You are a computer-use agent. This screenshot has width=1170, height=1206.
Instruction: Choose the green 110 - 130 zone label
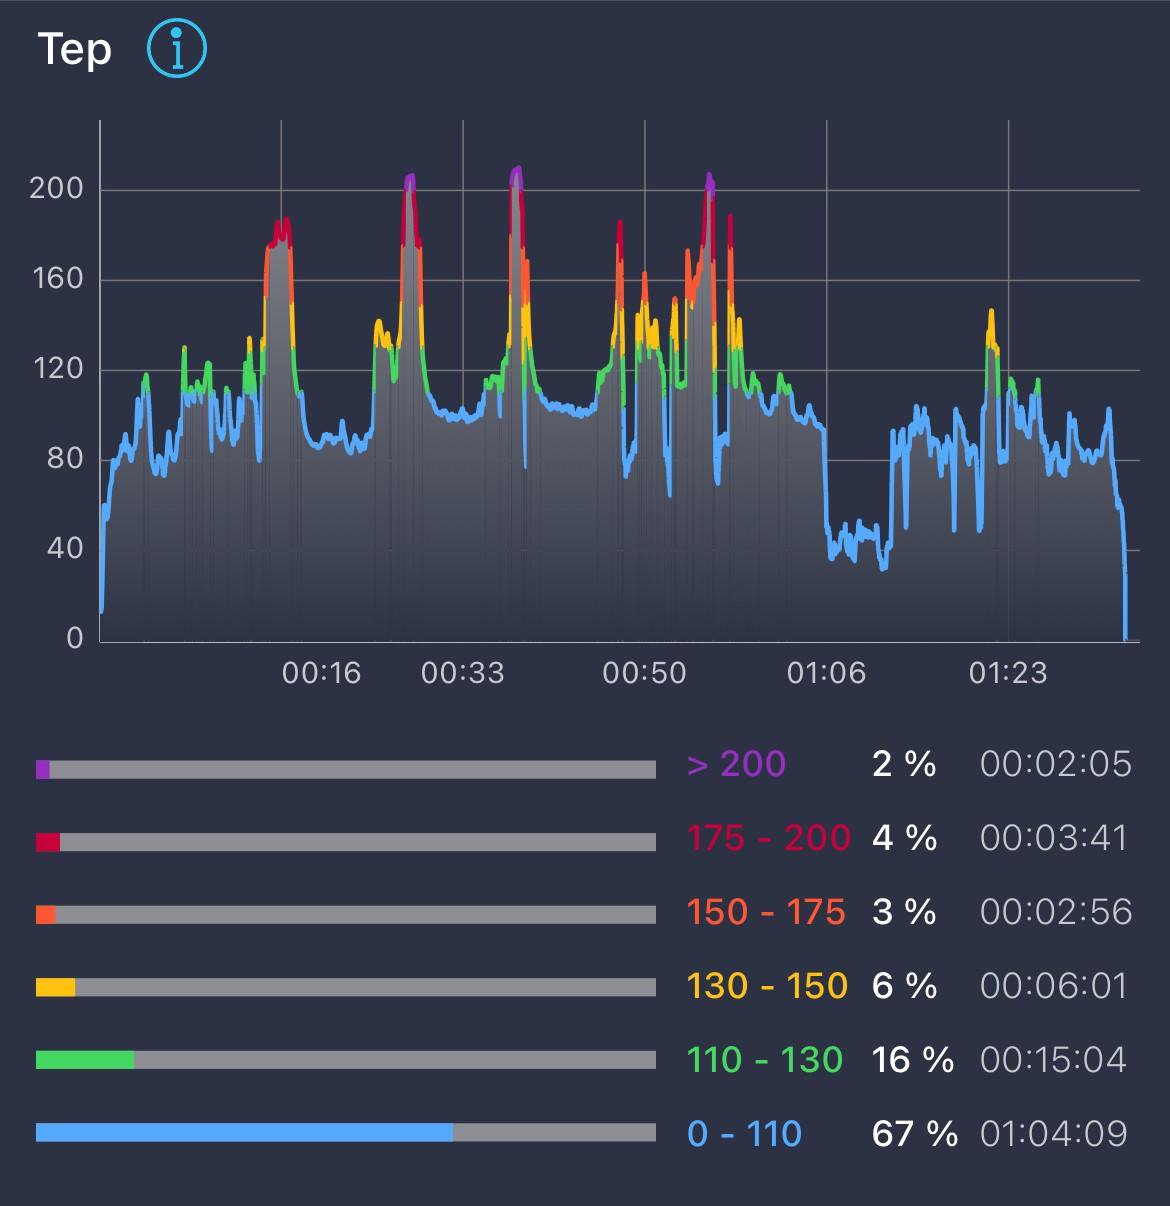765,1060
